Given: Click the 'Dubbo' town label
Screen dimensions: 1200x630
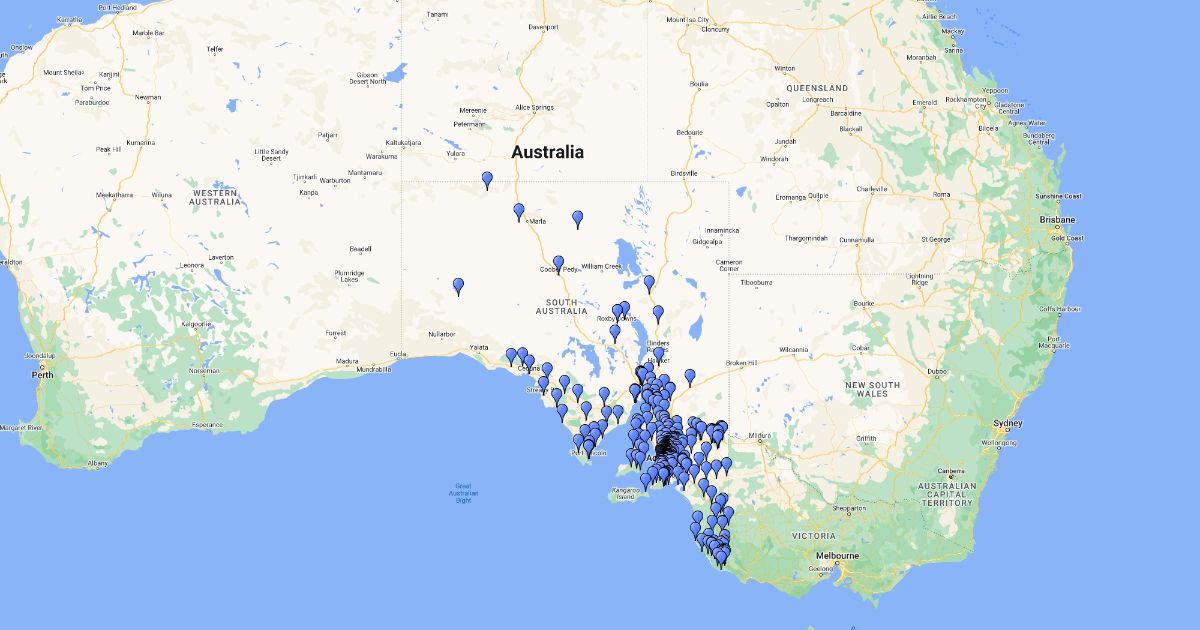Looking at the screenshot, I should (937, 372).
